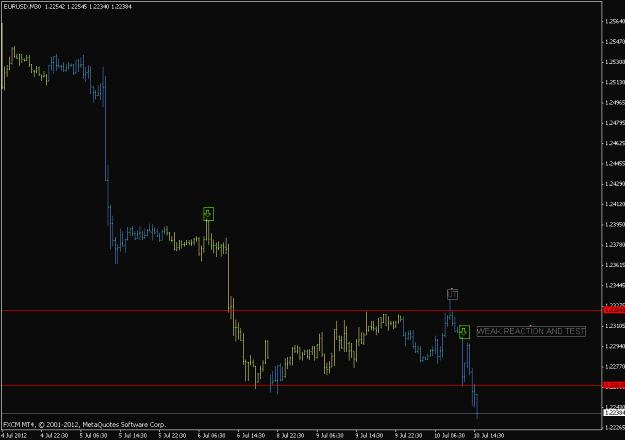The width and height of the screenshot is (625, 440).
Task: Click the 1.22770 price axis label
Action: click(615, 367)
